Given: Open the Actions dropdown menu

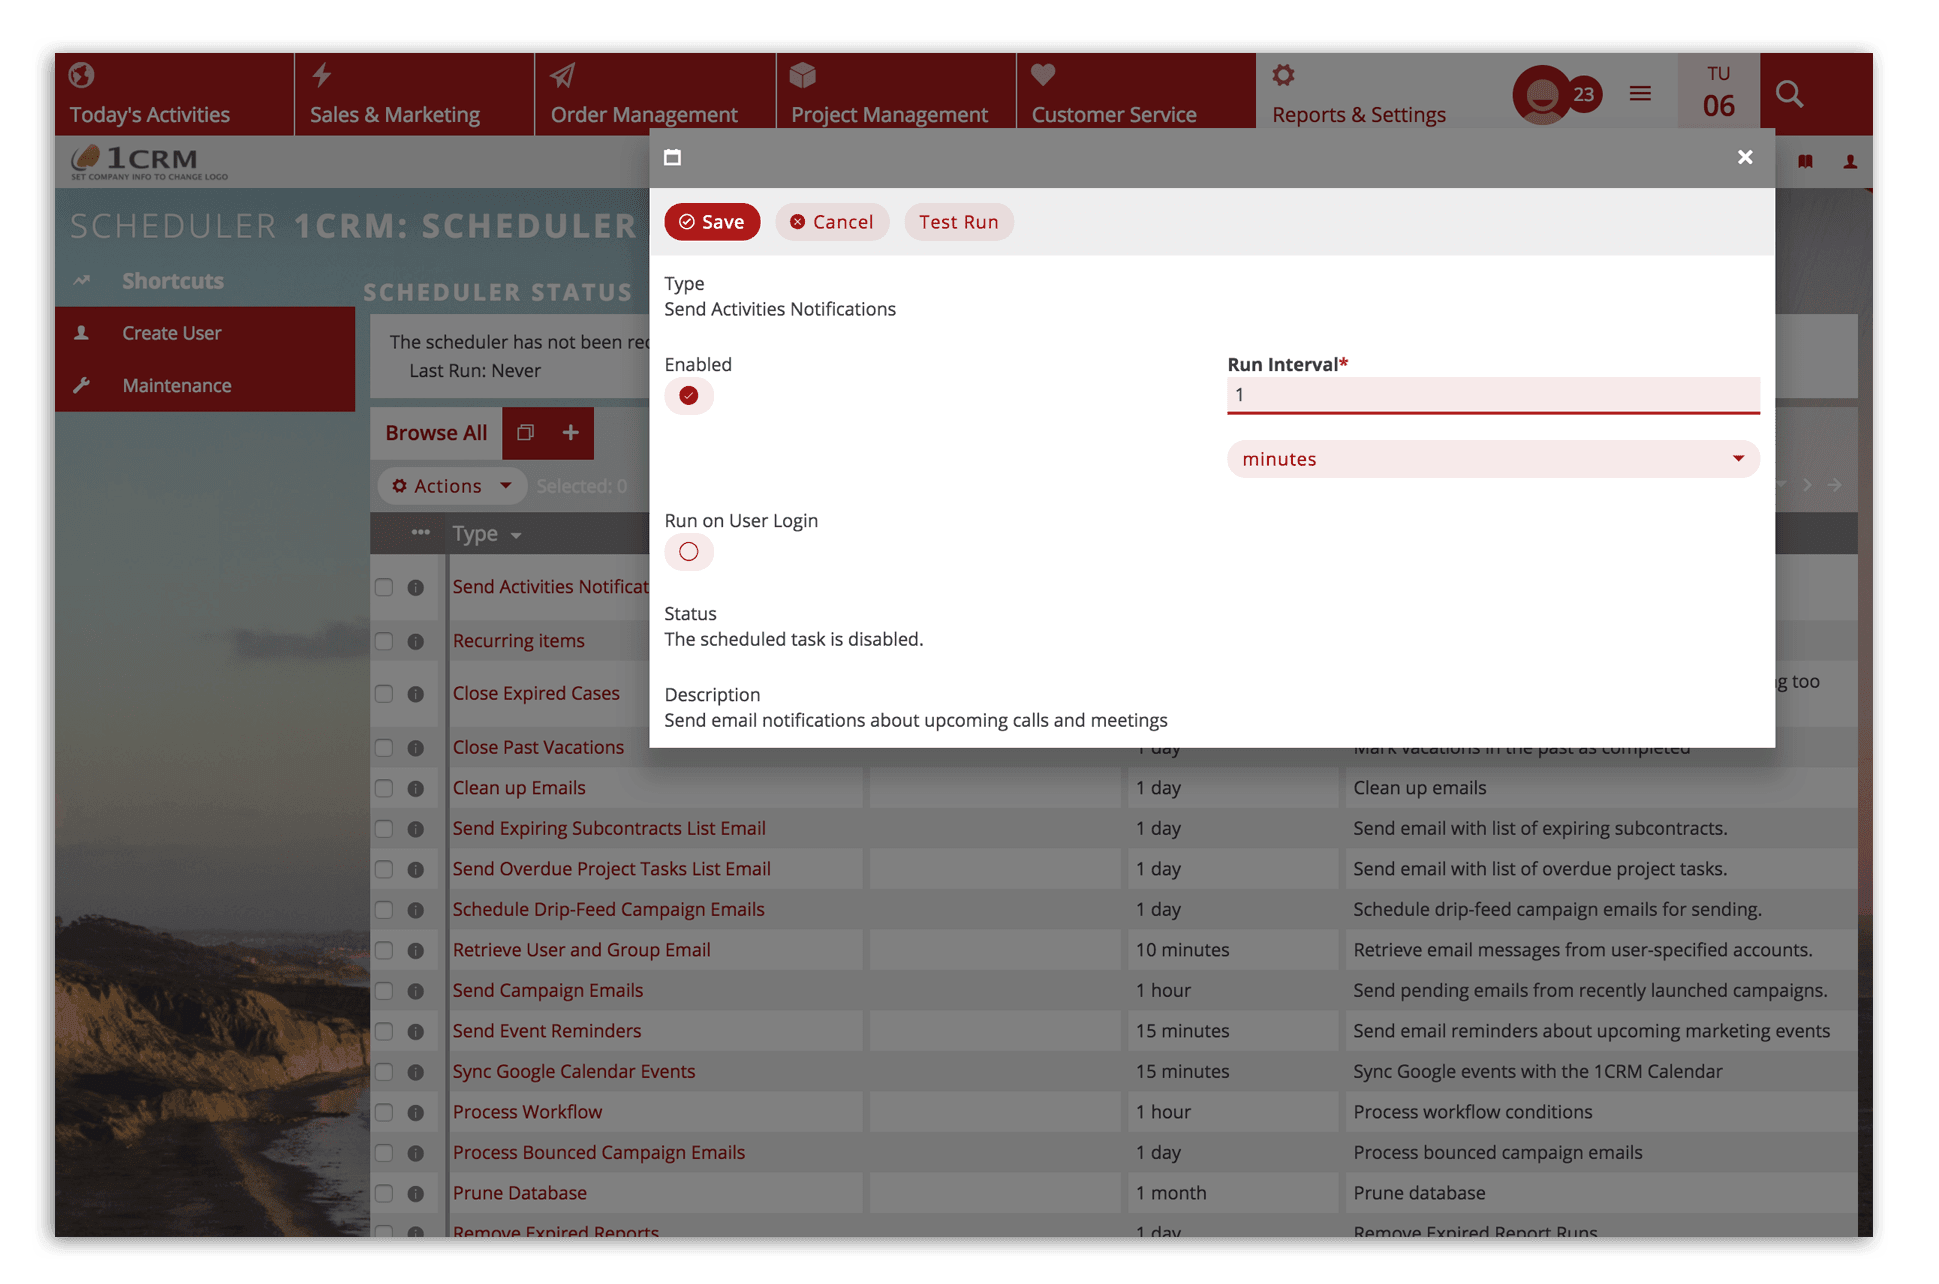Looking at the screenshot, I should 452,486.
